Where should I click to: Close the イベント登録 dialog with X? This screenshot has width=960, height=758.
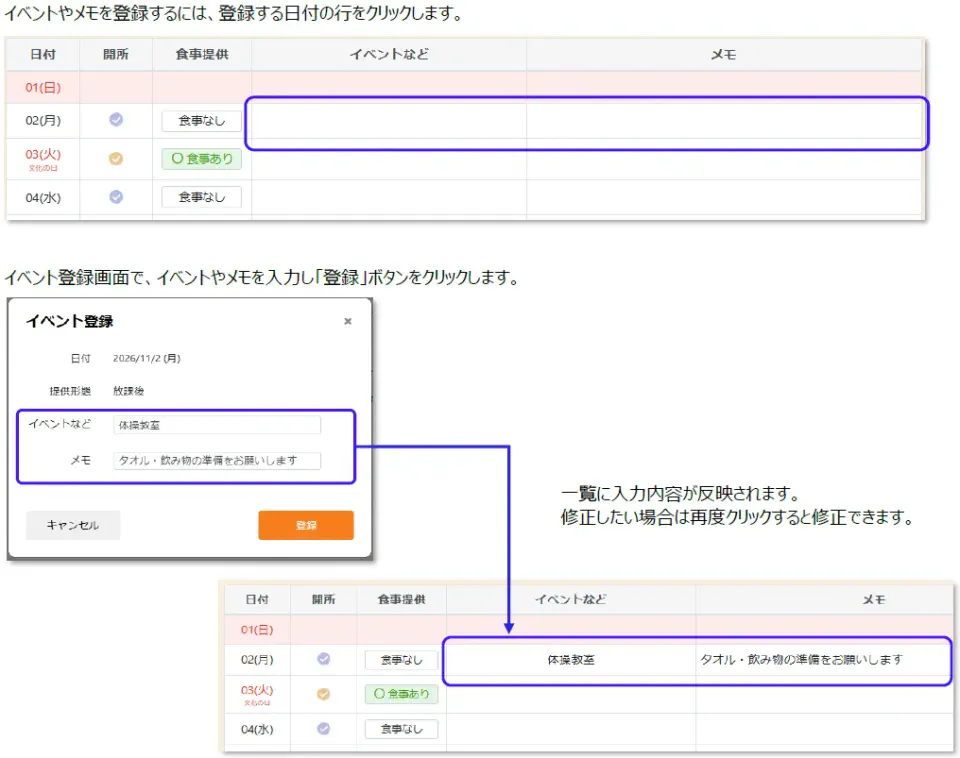pos(348,321)
